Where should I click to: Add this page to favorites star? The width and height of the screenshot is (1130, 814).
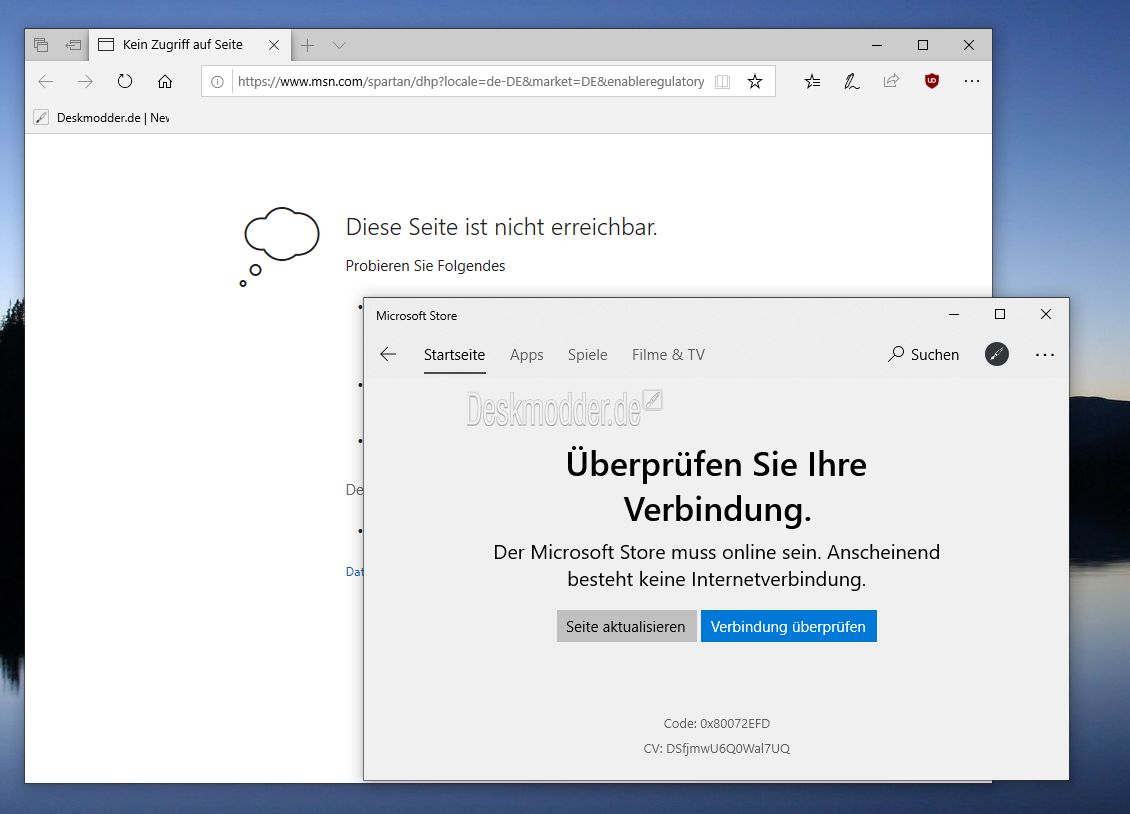pyautogui.click(x=755, y=81)
